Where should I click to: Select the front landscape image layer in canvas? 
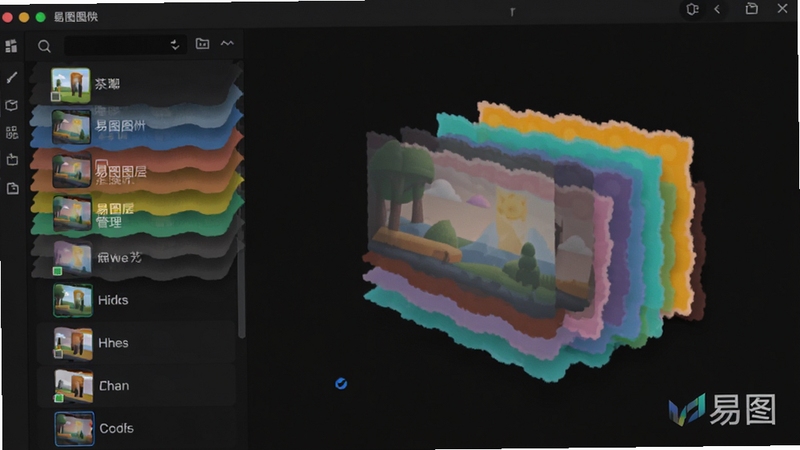[462, 230]
